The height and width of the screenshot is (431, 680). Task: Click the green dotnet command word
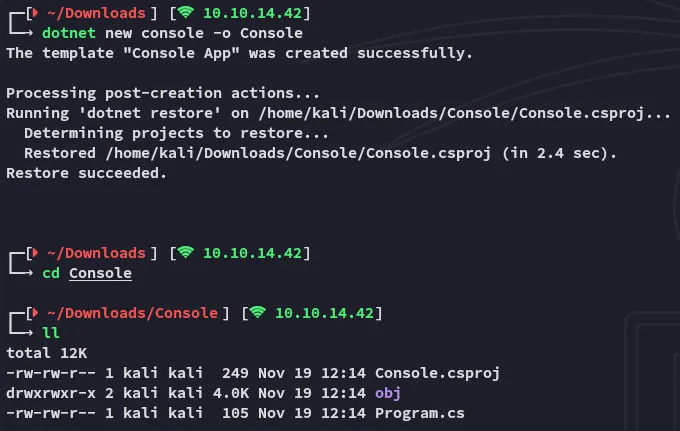[69, 32]
